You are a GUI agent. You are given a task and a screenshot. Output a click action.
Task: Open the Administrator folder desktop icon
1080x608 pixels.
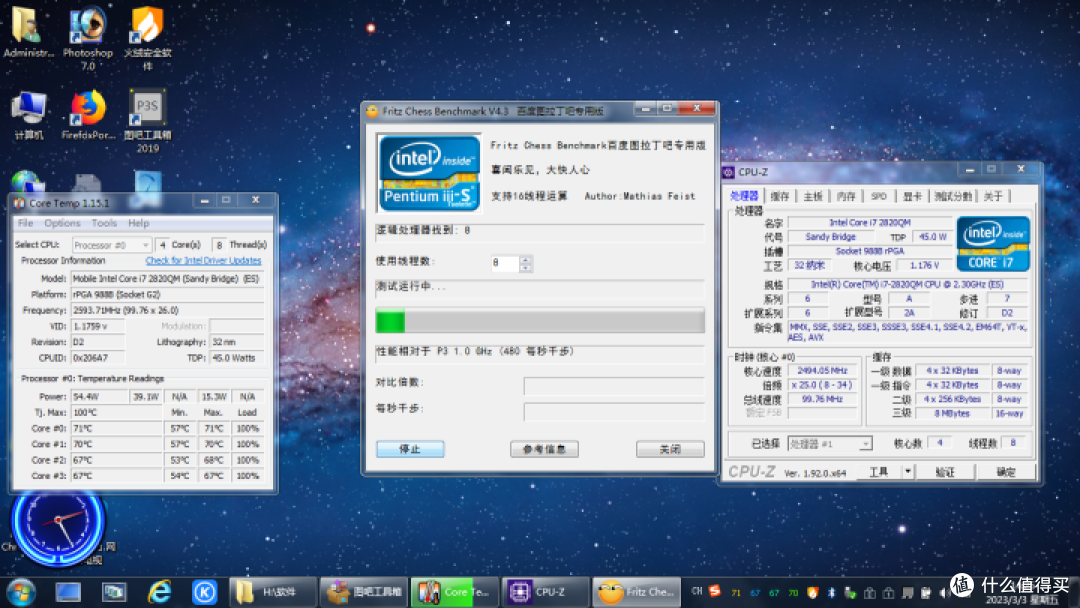tap(28, 31)
